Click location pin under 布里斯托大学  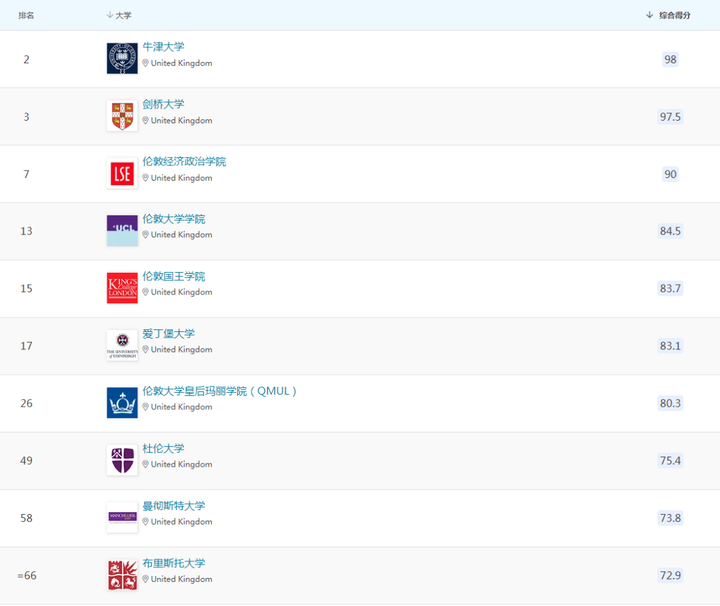145,579
